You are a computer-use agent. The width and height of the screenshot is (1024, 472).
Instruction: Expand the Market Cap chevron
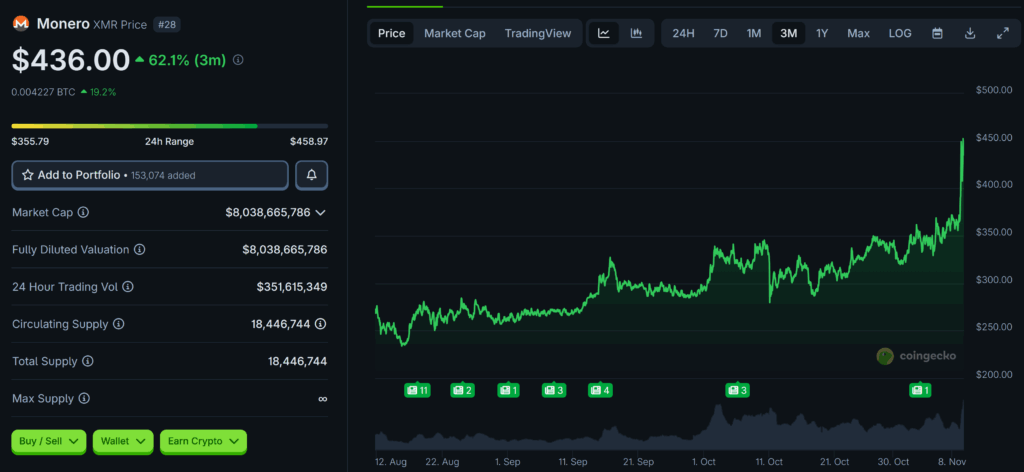320,213
